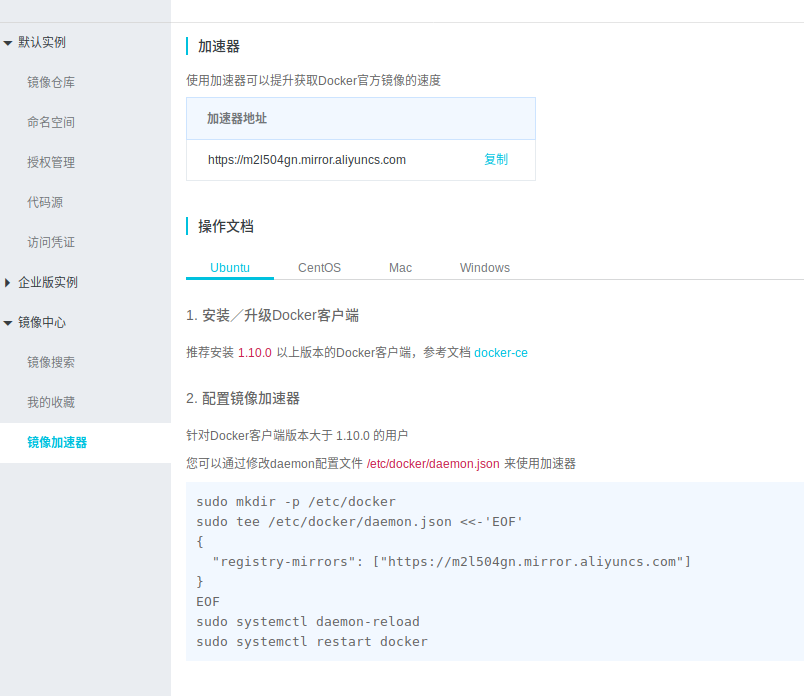The image size is (804, 696).
Task: Click the /etc/docker/daemon.json path text
Action: (433, 464)
